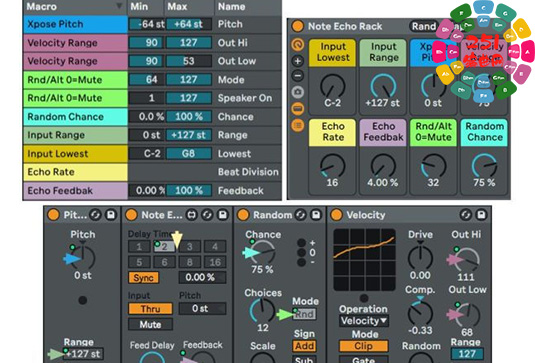The height and width of the screenshot is (363, 535).
Task: Toggle the Rnd mode in Random device
Action: 305,314
